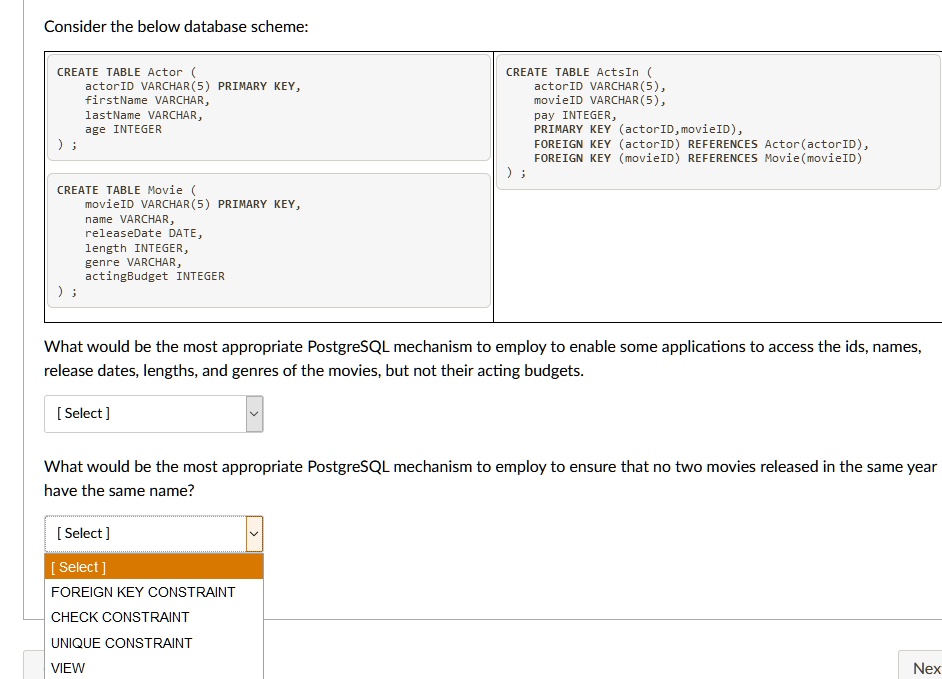Click the second question's Select dropdown field
The image size is (942, 679).
pyautogui.click(x=145, y=533)
